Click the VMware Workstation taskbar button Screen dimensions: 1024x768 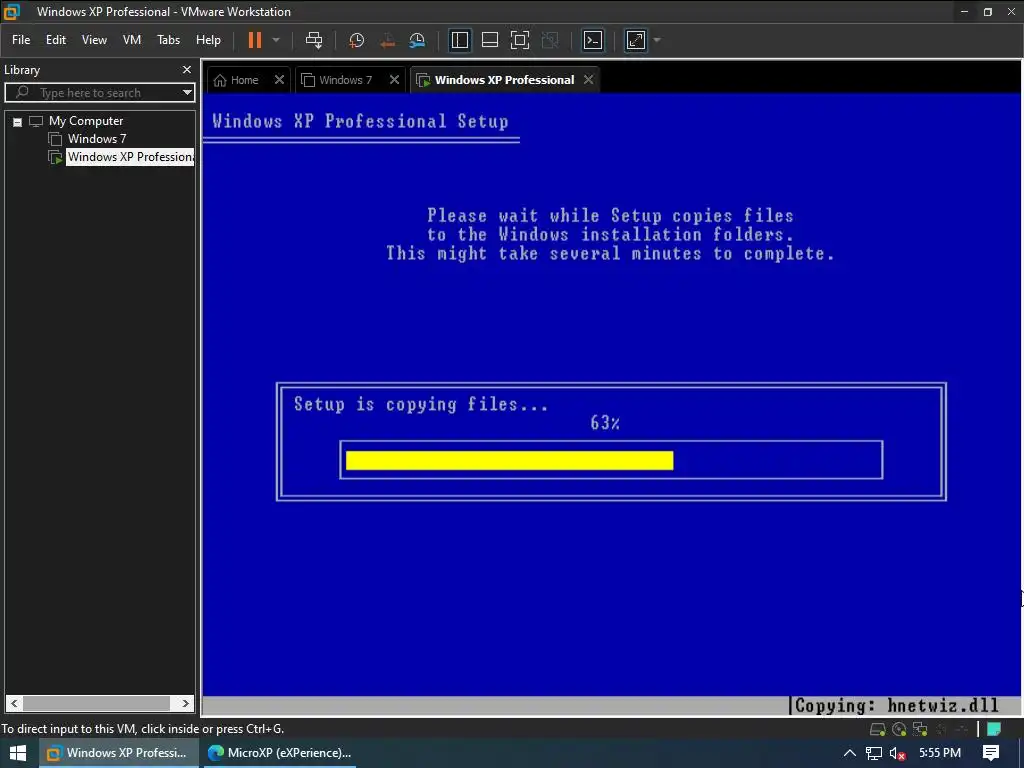click(118, 753)
